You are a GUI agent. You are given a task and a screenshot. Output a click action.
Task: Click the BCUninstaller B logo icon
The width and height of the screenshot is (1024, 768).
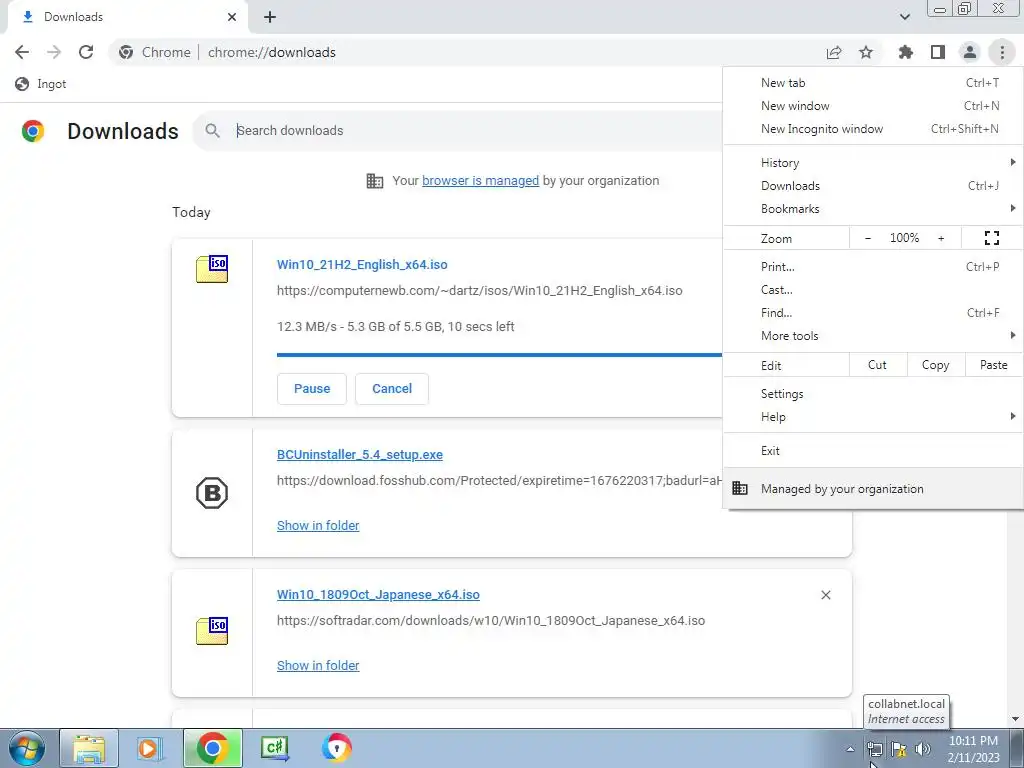click(212, 493)
